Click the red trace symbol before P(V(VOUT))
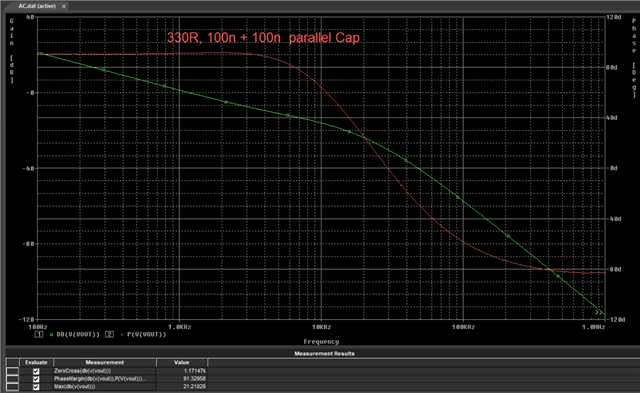The height and width of the screenshot is (393, 640). point(122,335)
